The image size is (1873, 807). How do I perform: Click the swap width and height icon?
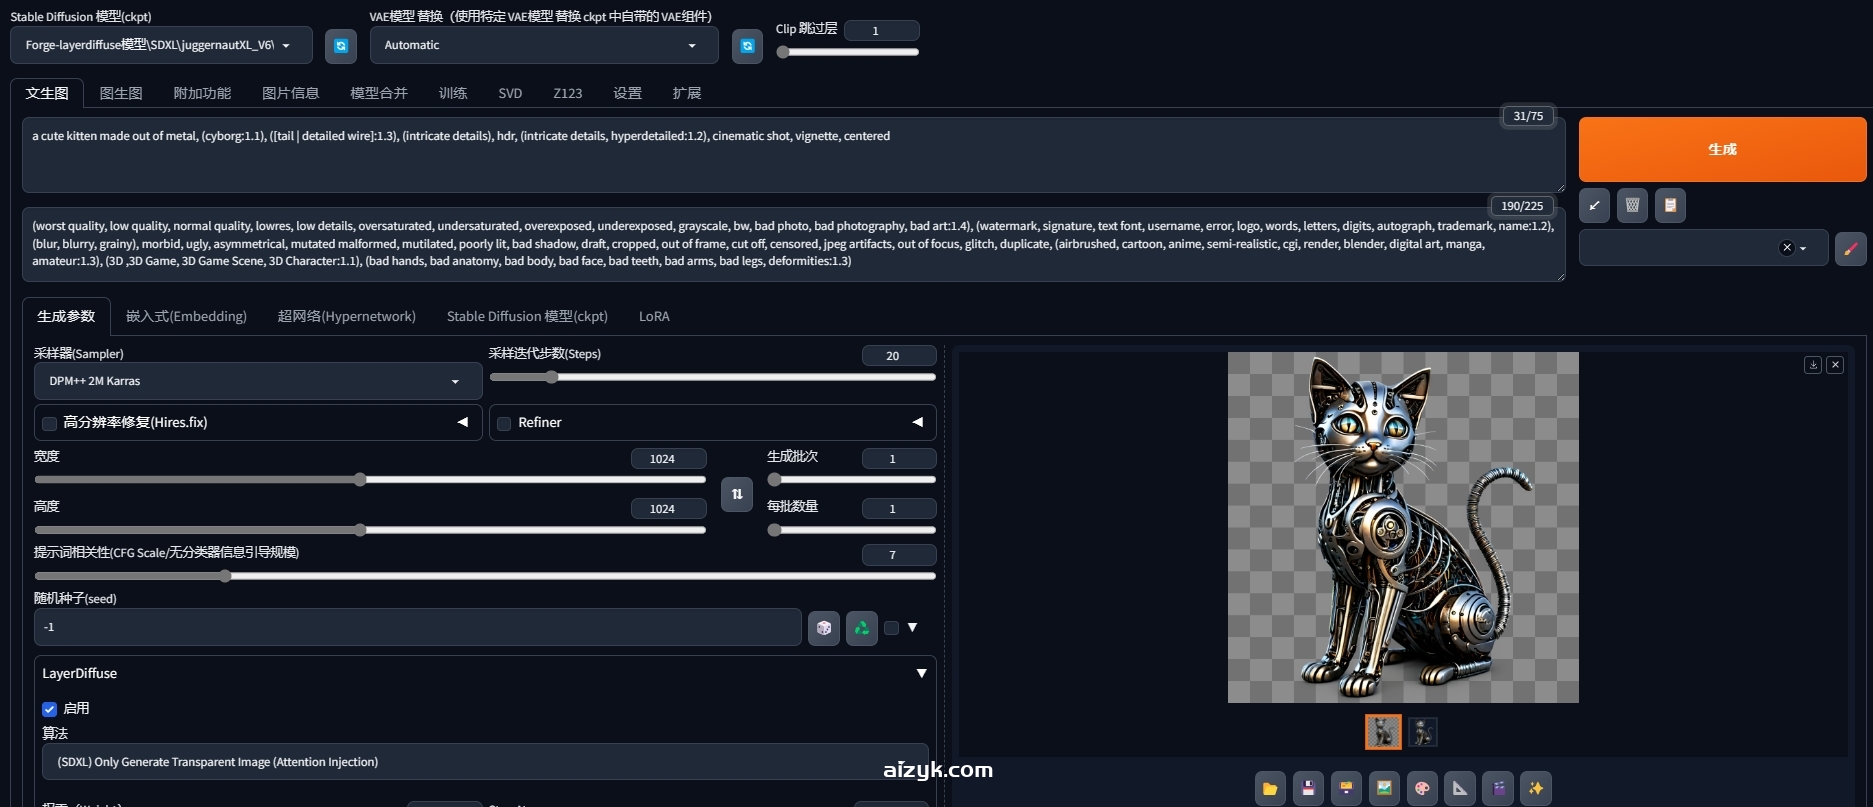[737, 494]
